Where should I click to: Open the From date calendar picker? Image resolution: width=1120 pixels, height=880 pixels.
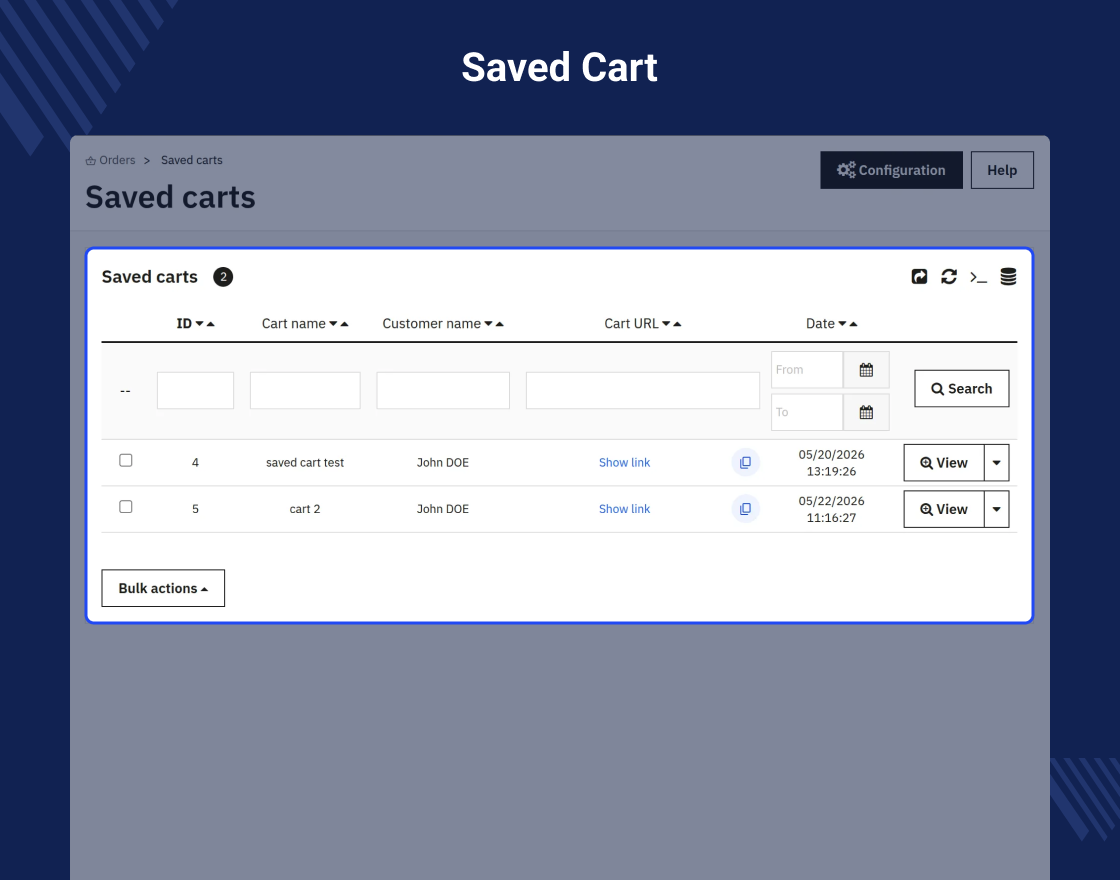[866, 370]
